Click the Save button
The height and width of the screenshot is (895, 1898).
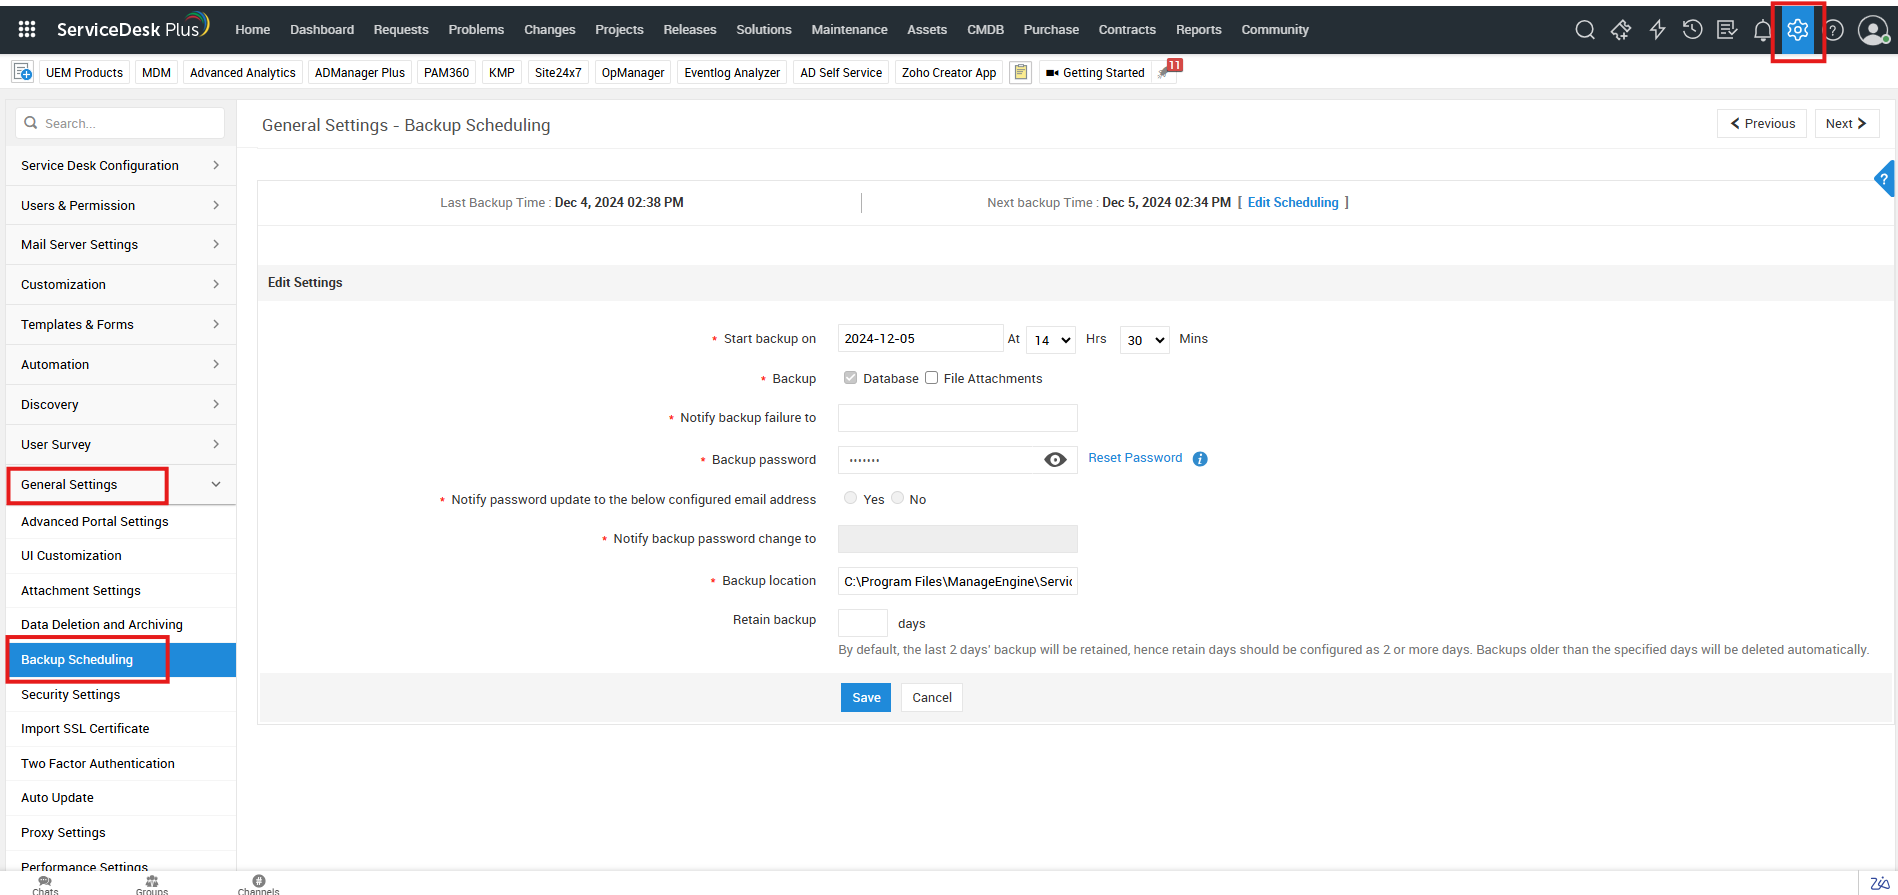865,698
